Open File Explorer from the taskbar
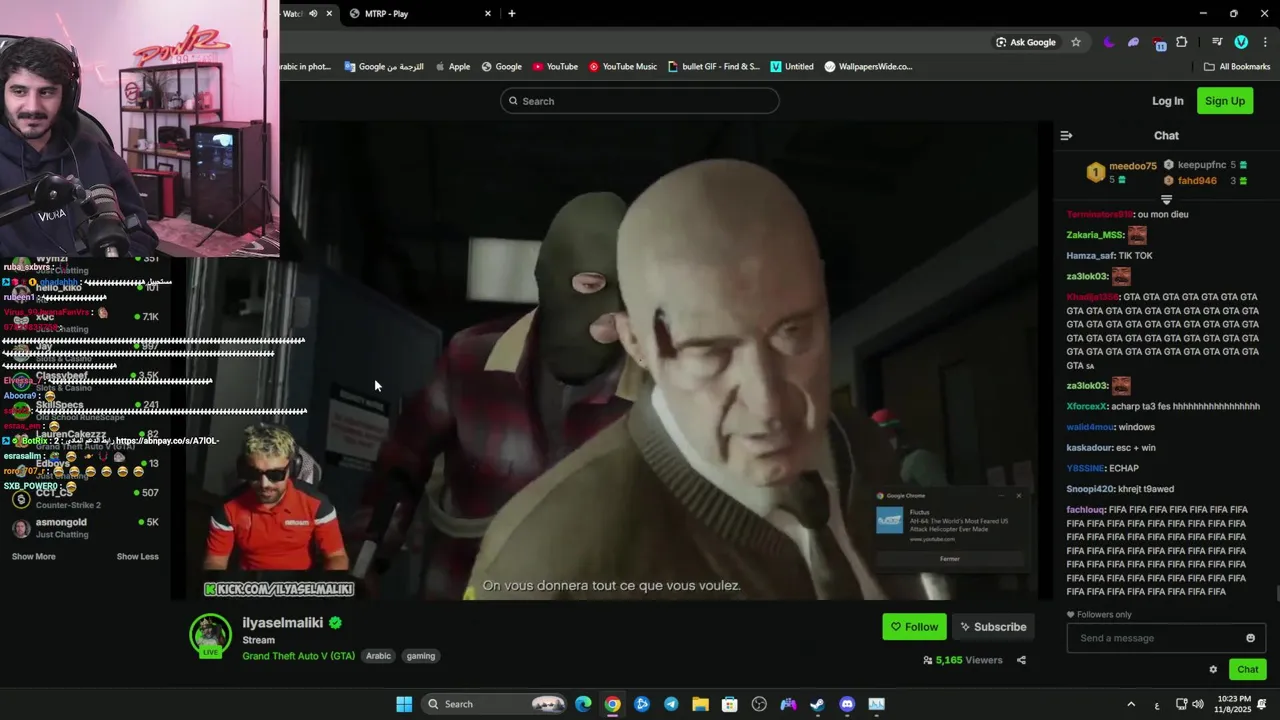 [700, 704]
